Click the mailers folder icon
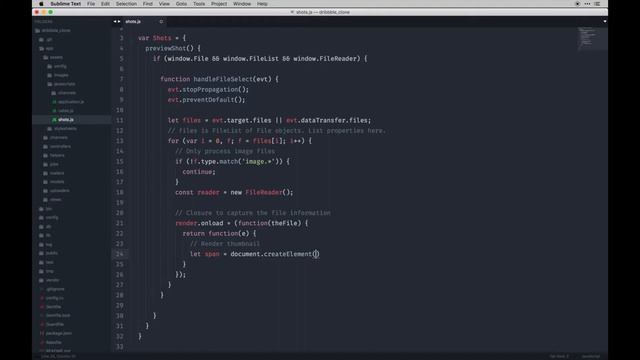This screenshot has width=640, height=360. pos(45,173)
